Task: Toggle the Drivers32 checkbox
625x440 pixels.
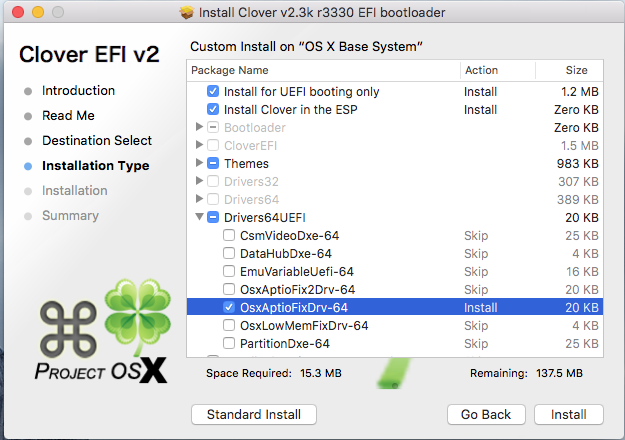Action: click(x=213, y=181)
